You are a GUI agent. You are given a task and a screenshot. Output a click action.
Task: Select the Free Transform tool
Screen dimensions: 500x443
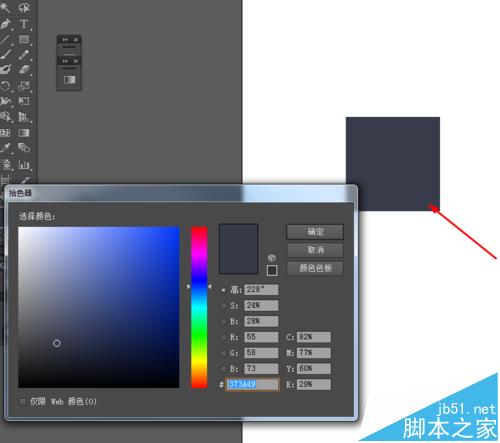pos(24,101)
